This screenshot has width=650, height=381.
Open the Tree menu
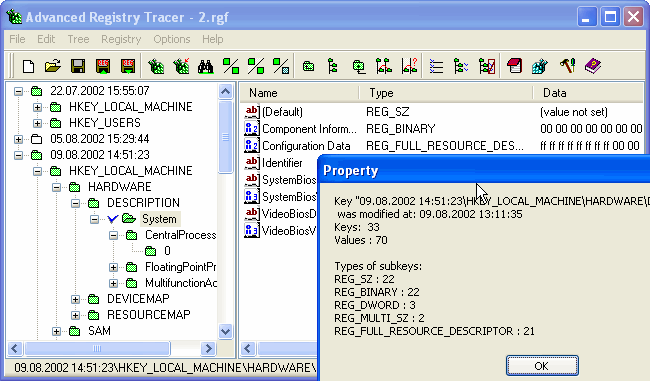[x=78, y=39]
